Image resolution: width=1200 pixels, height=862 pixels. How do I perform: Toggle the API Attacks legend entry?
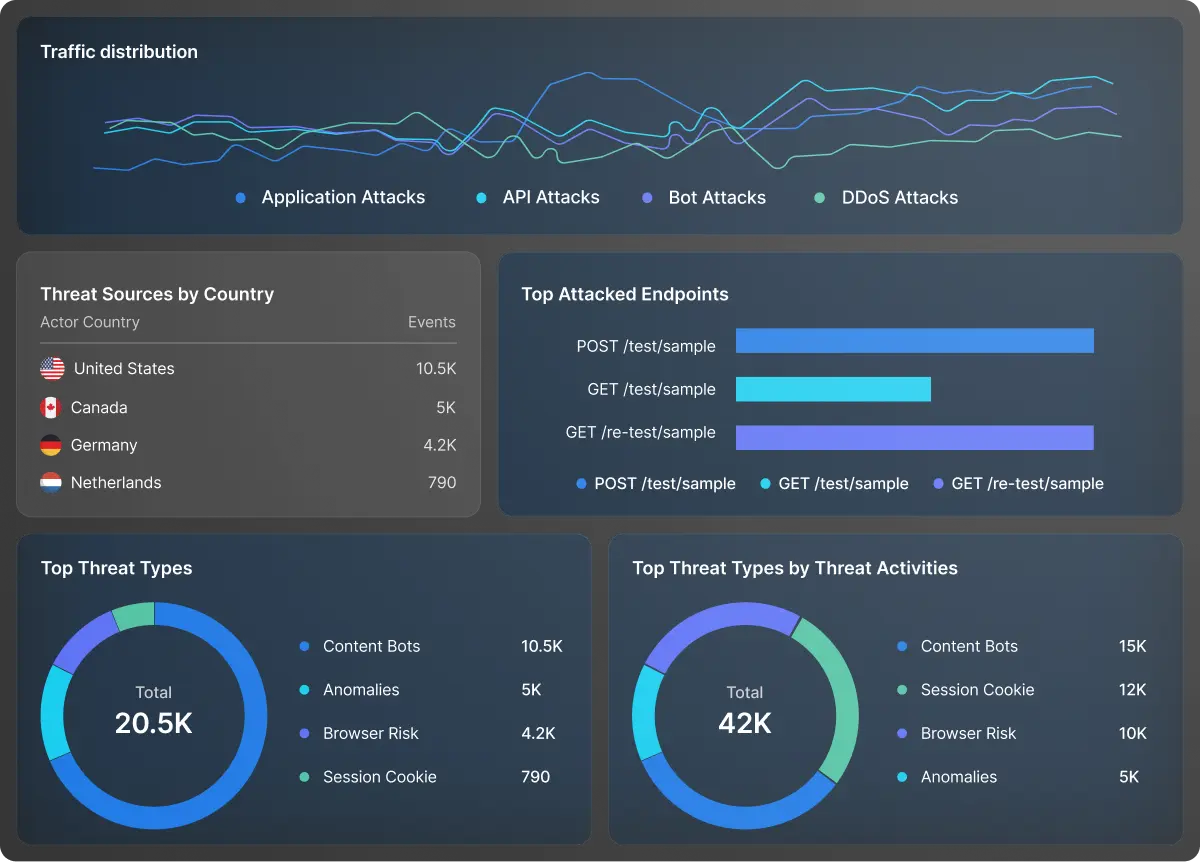click(x=478, y=197)
